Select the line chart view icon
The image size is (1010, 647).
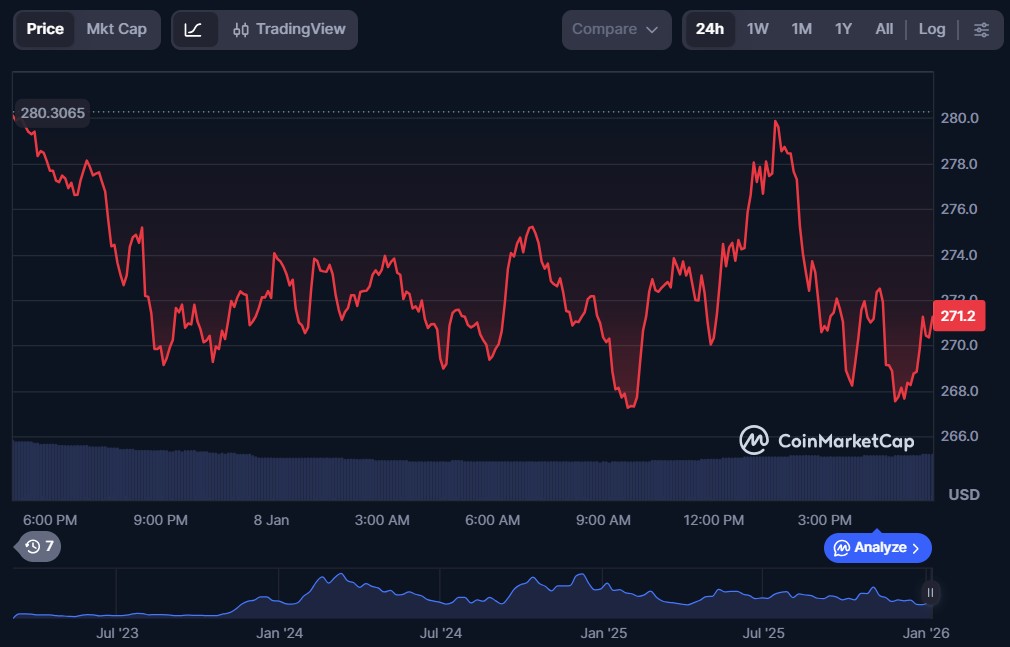pos(194,30)
